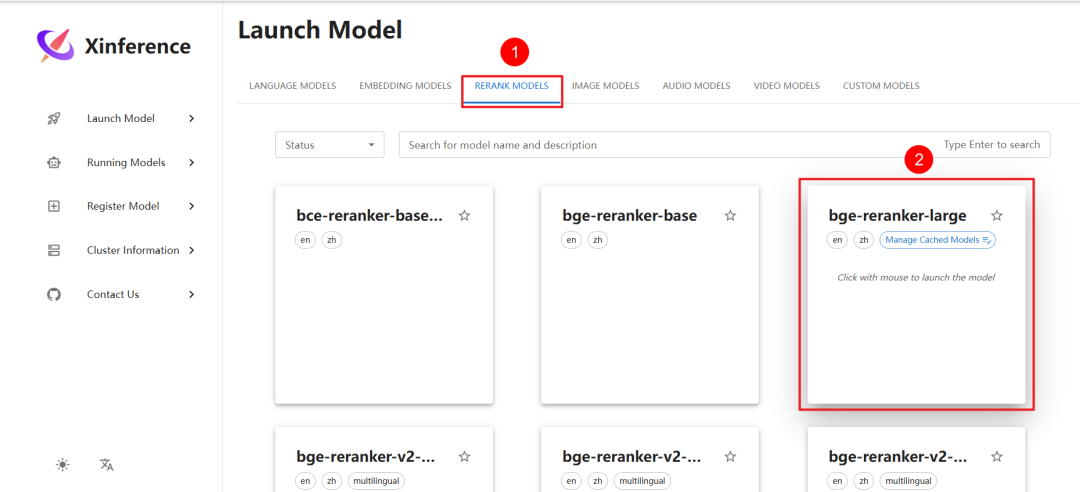The height and width of the screenshot is (492, 1080).
Task: Open the language translation icon
Action: point(106,464)
